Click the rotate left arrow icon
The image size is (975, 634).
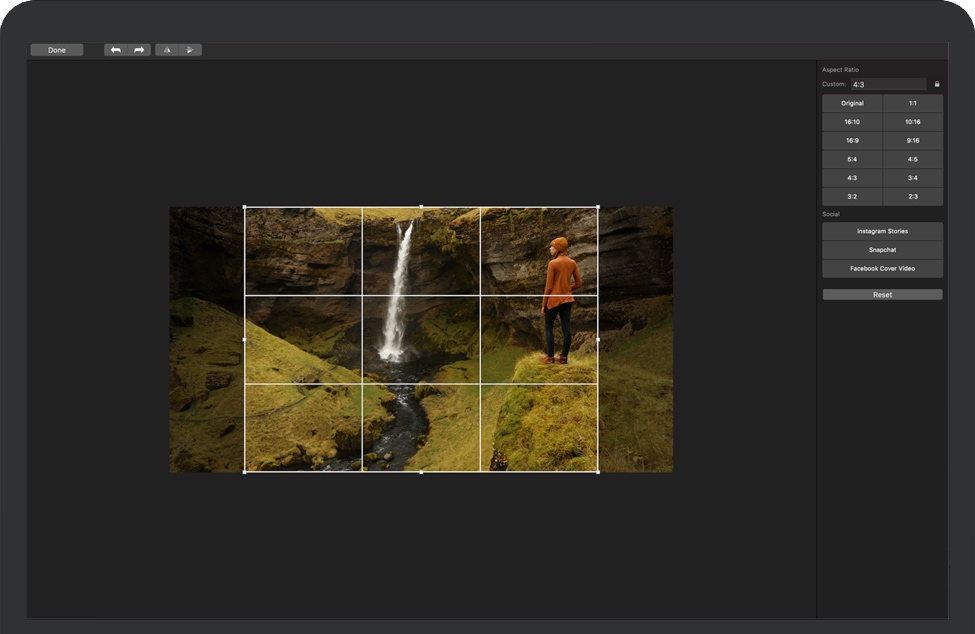[x=116, y=50]
